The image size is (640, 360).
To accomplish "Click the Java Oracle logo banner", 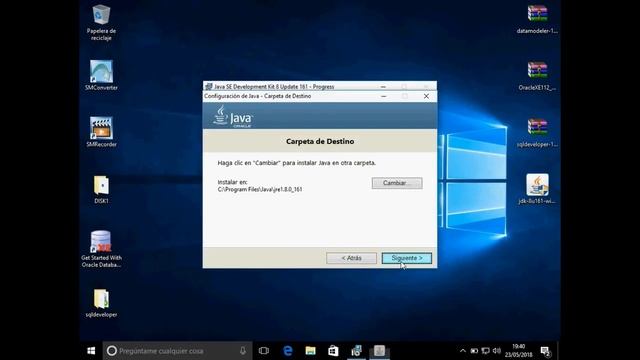I will (233, 117).
